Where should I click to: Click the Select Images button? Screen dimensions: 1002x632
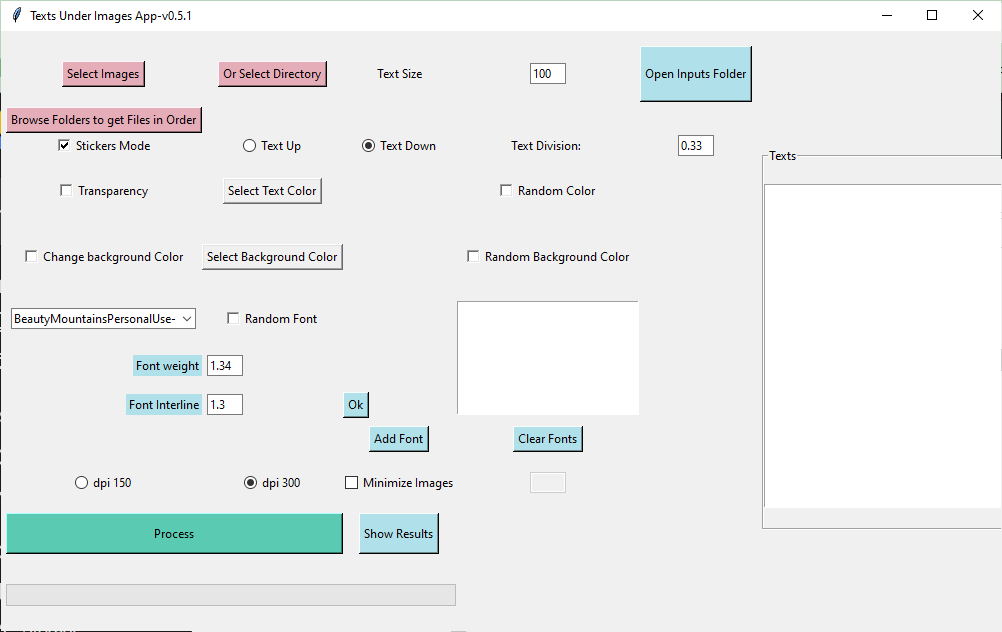click(x=104, y=74)
